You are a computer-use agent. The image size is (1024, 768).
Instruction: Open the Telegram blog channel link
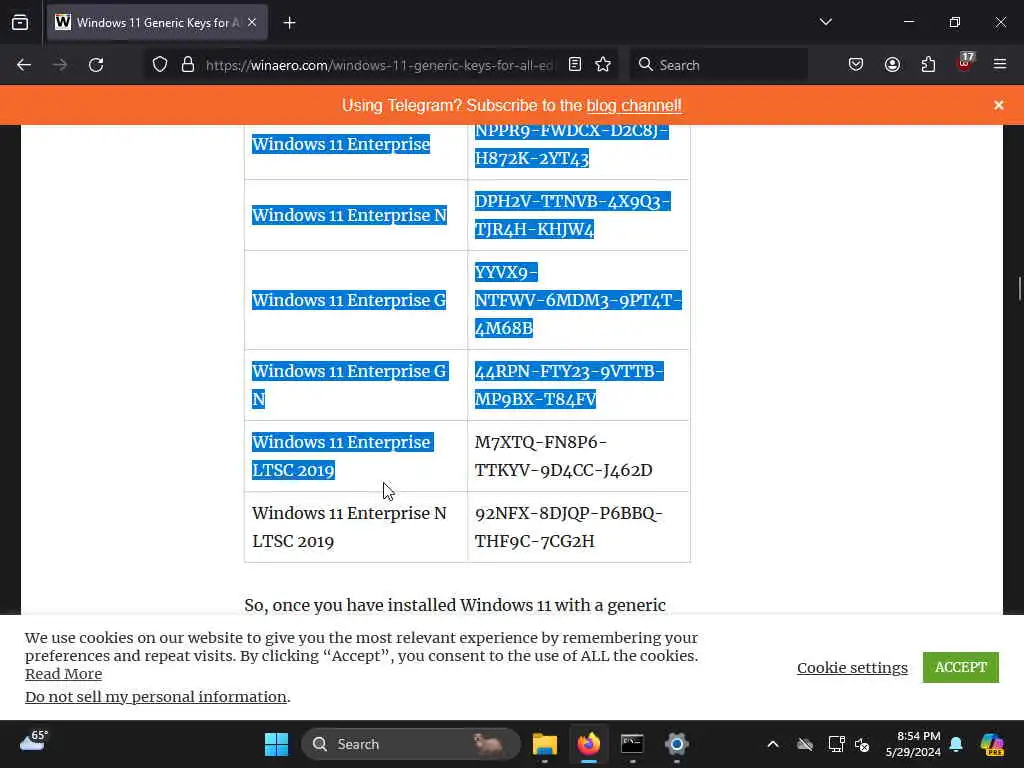(x=633, y=105)
